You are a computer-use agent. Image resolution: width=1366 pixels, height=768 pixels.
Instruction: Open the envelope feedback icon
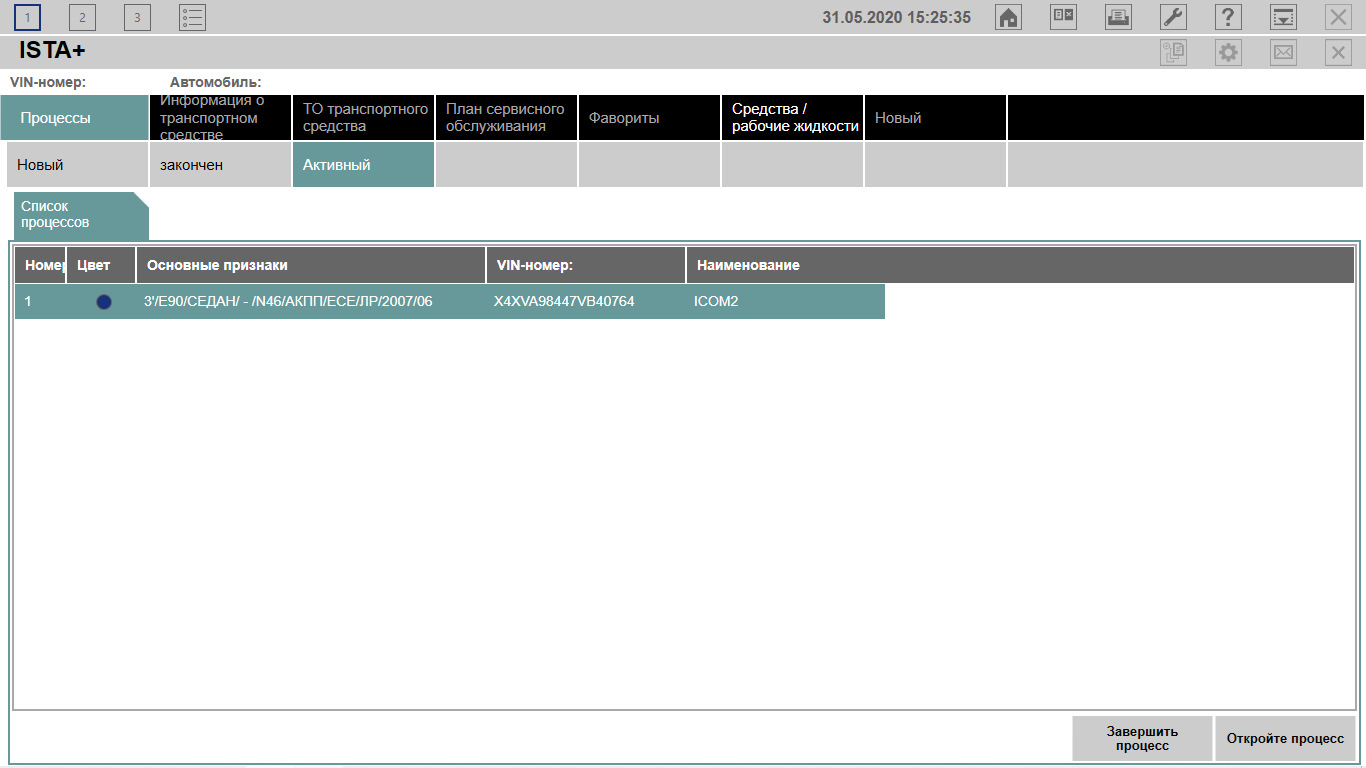(1283, 53)
